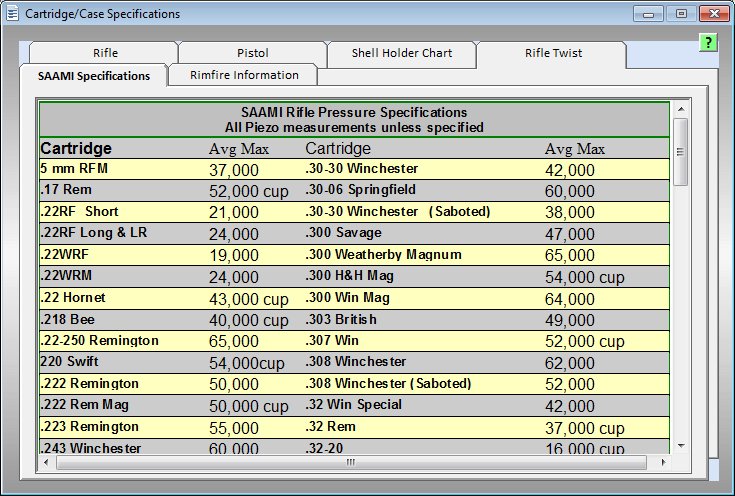Screen dimensions: 735x496
Task: Click the 5 mm RFM cartridge cell
Action: 74,169
